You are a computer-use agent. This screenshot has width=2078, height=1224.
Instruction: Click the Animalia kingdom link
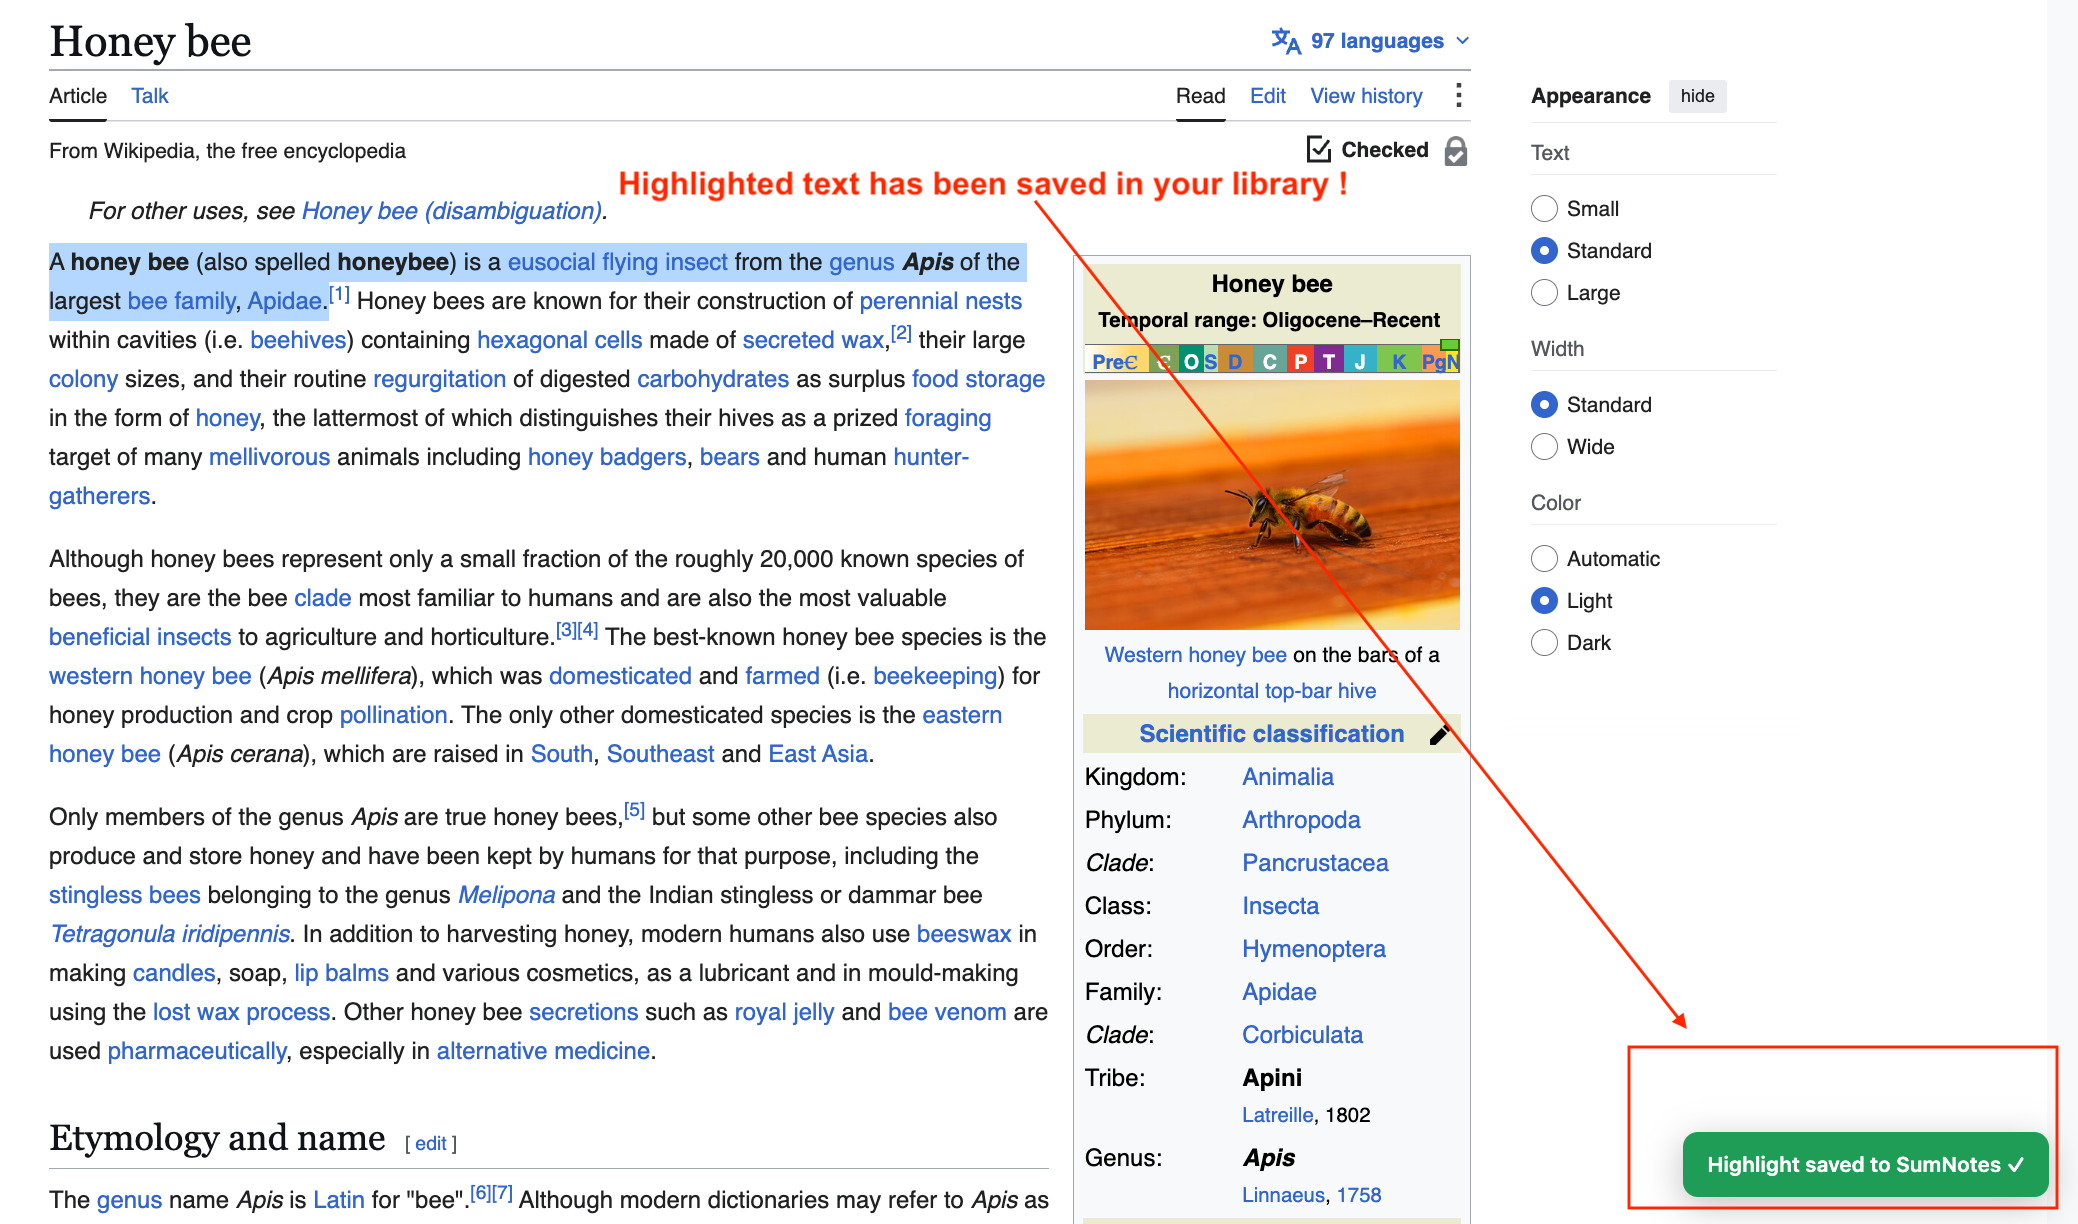point(1287,777)
